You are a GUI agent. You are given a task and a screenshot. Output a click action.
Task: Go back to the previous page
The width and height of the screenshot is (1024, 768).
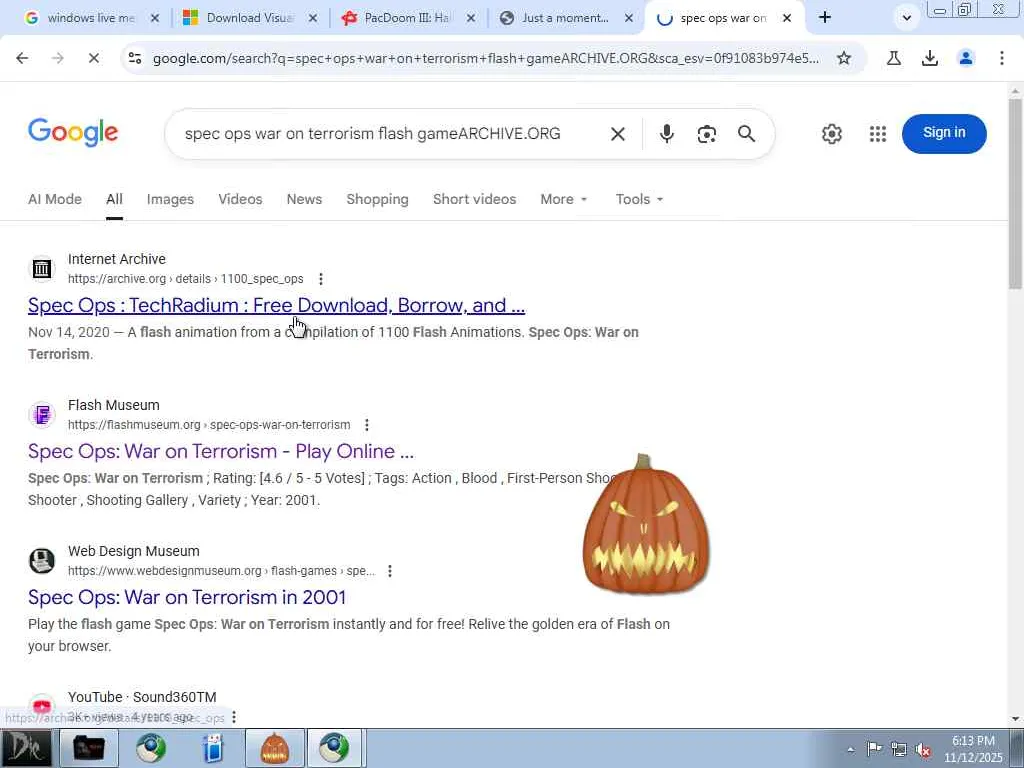click(22, 58)
